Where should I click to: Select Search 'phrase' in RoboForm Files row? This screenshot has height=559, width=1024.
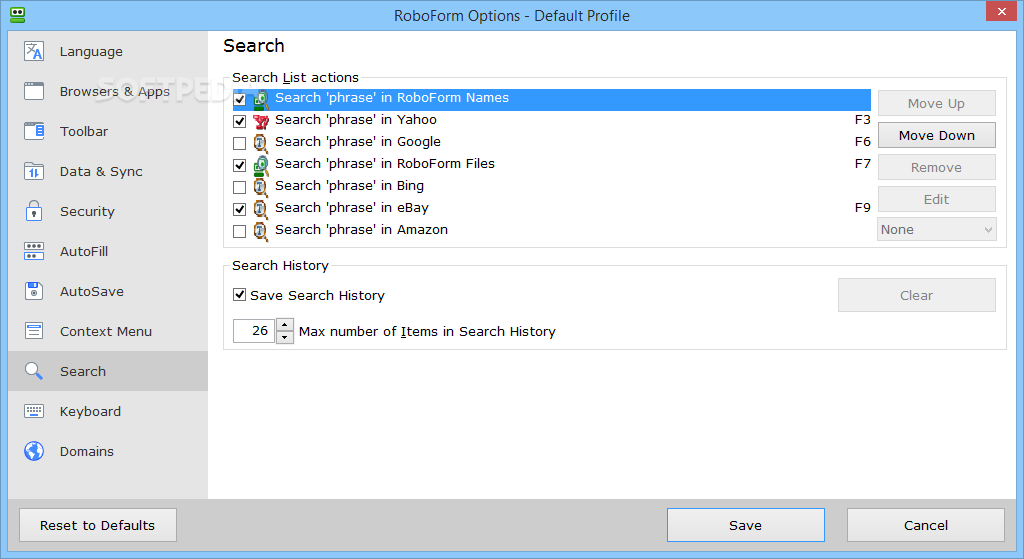(552, 164)
